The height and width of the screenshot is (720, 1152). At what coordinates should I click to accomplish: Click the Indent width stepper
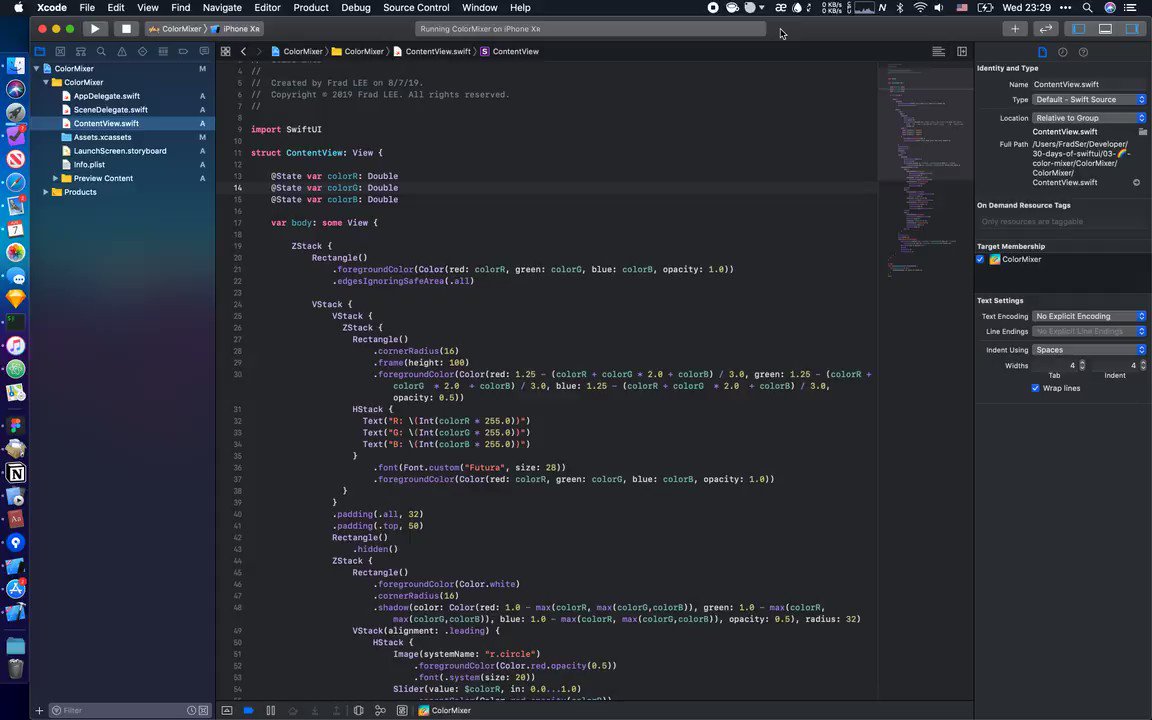(x=1142, y=365)
